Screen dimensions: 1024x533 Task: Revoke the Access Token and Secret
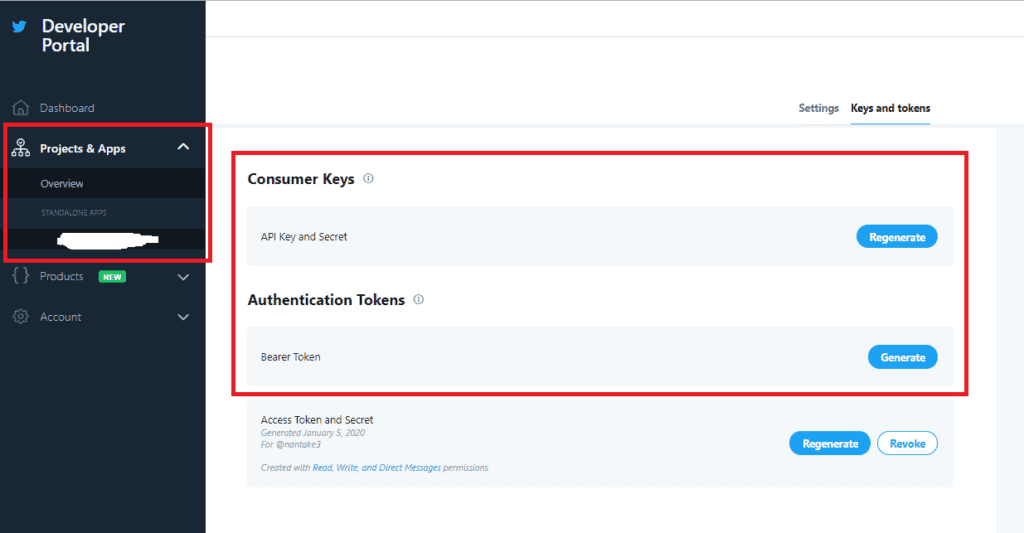pyautogui.click(x=907, y=443)
